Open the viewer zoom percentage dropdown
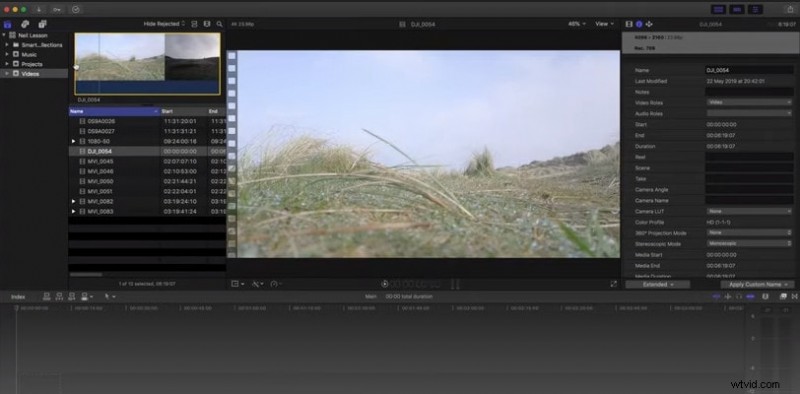 [577, 24]
